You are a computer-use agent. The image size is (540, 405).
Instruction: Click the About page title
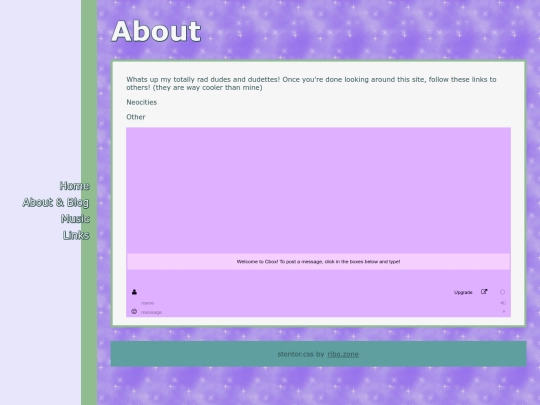[156, 31]
